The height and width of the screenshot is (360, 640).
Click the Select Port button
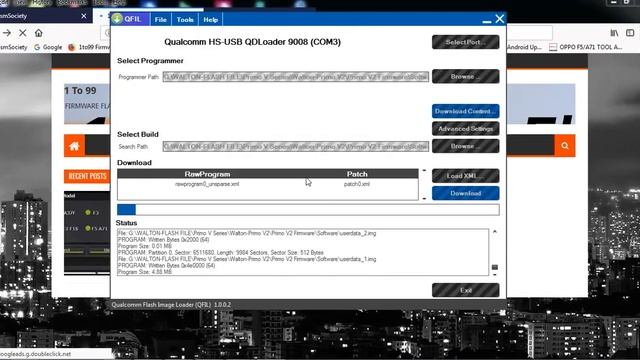[x=465, y=42]
